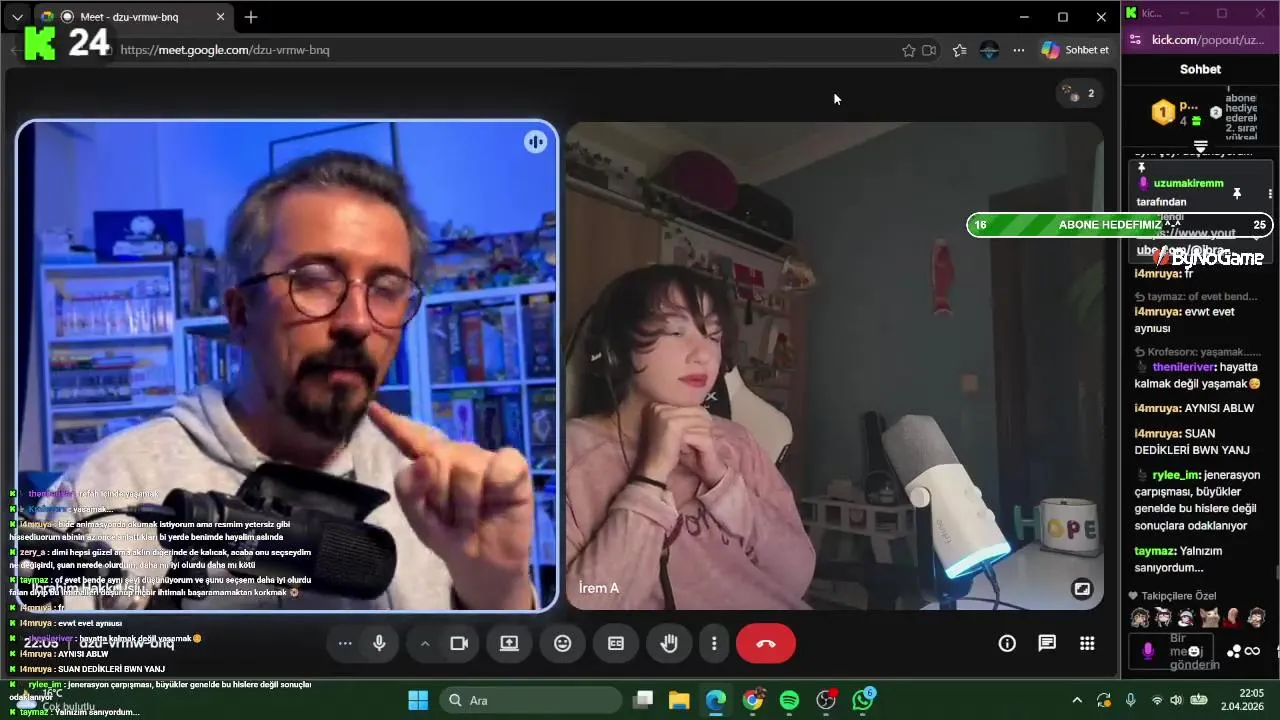This screenshot has height=720, width=1280.
Task: Show participants list with count 2
Action: (1079, 93)
